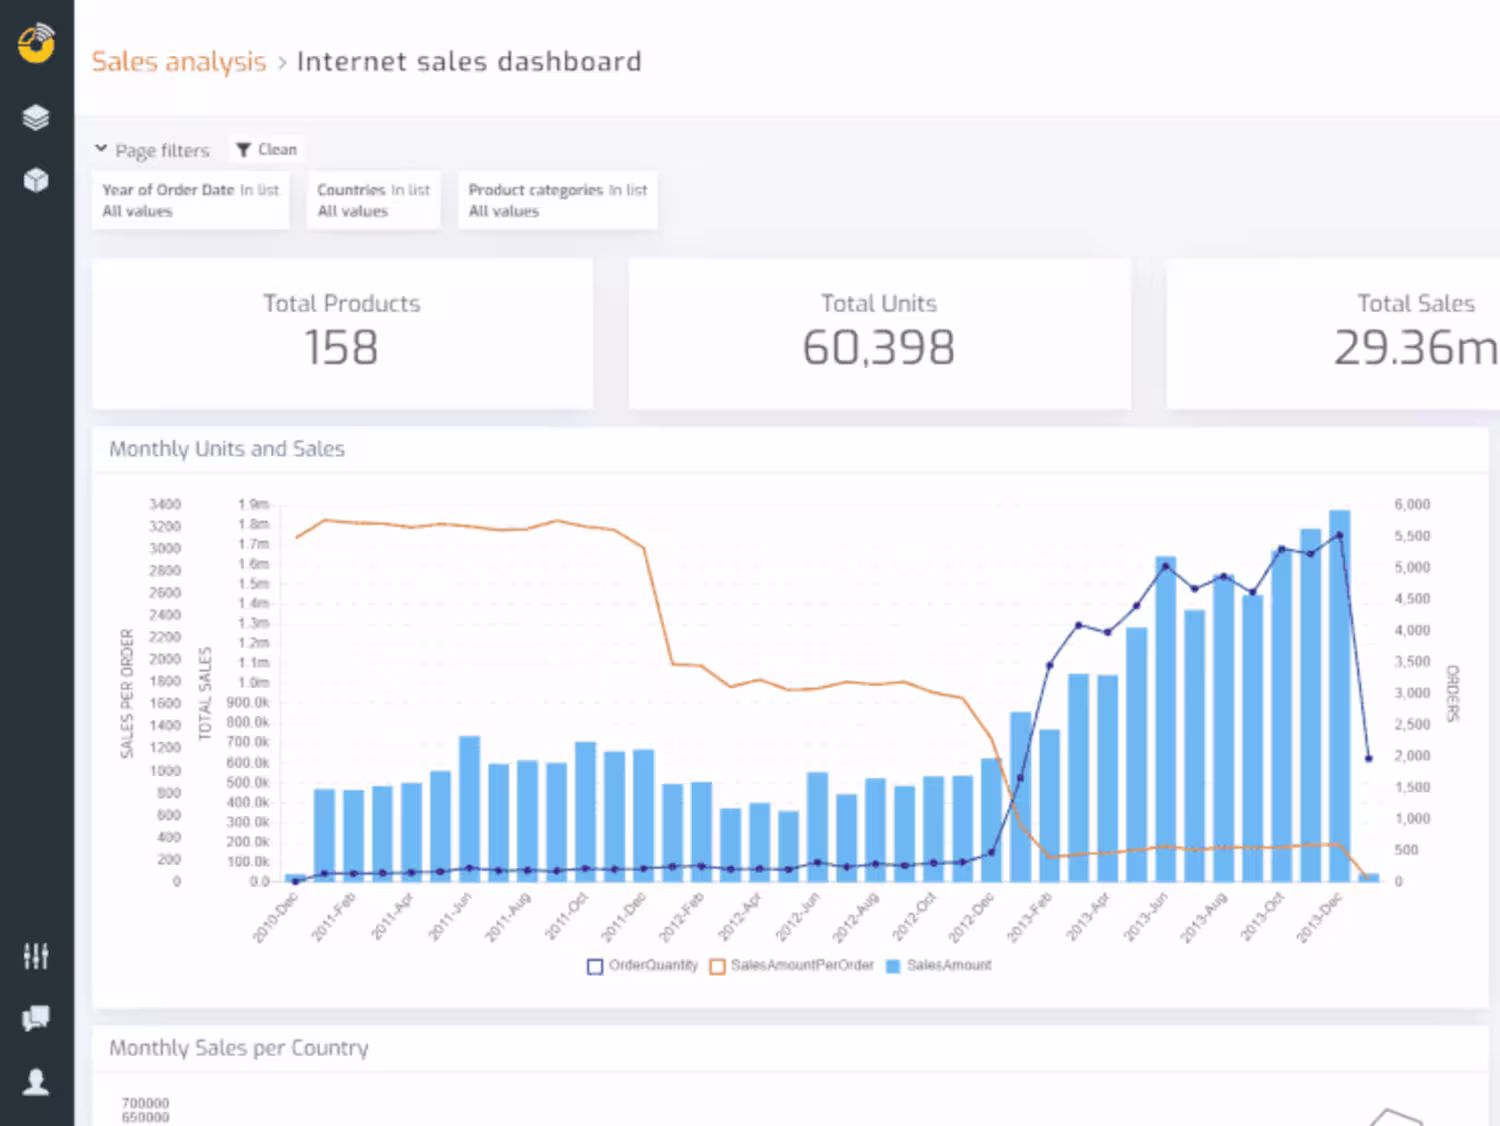Open the Year of Order Date filter
The width and height of the screenshot is (1500, 1126).
tap(191, 200)
